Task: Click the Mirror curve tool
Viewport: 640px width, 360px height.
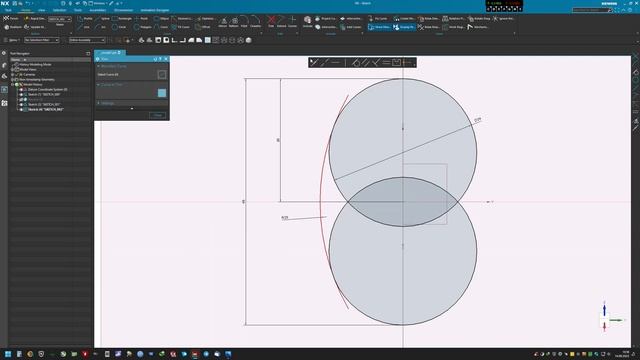Action: coord(222,22)
